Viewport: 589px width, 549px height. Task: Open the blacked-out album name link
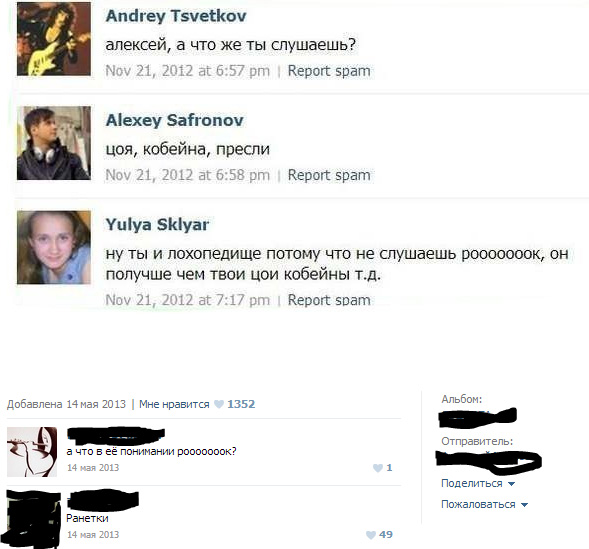tap(477, 417)
